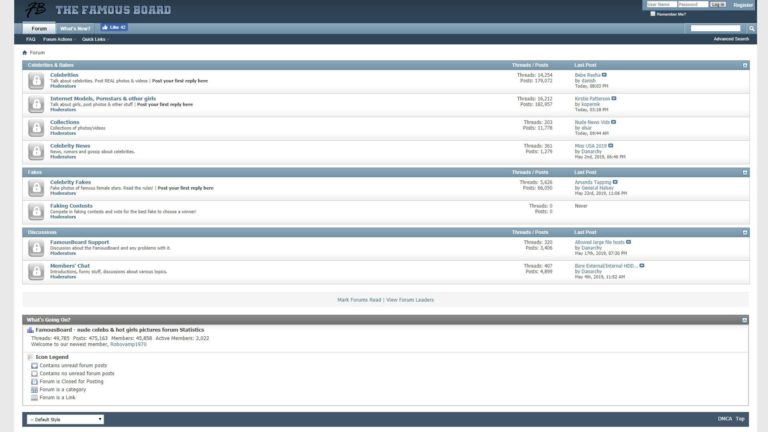Collapse the What's Going On box

[745, 320]
